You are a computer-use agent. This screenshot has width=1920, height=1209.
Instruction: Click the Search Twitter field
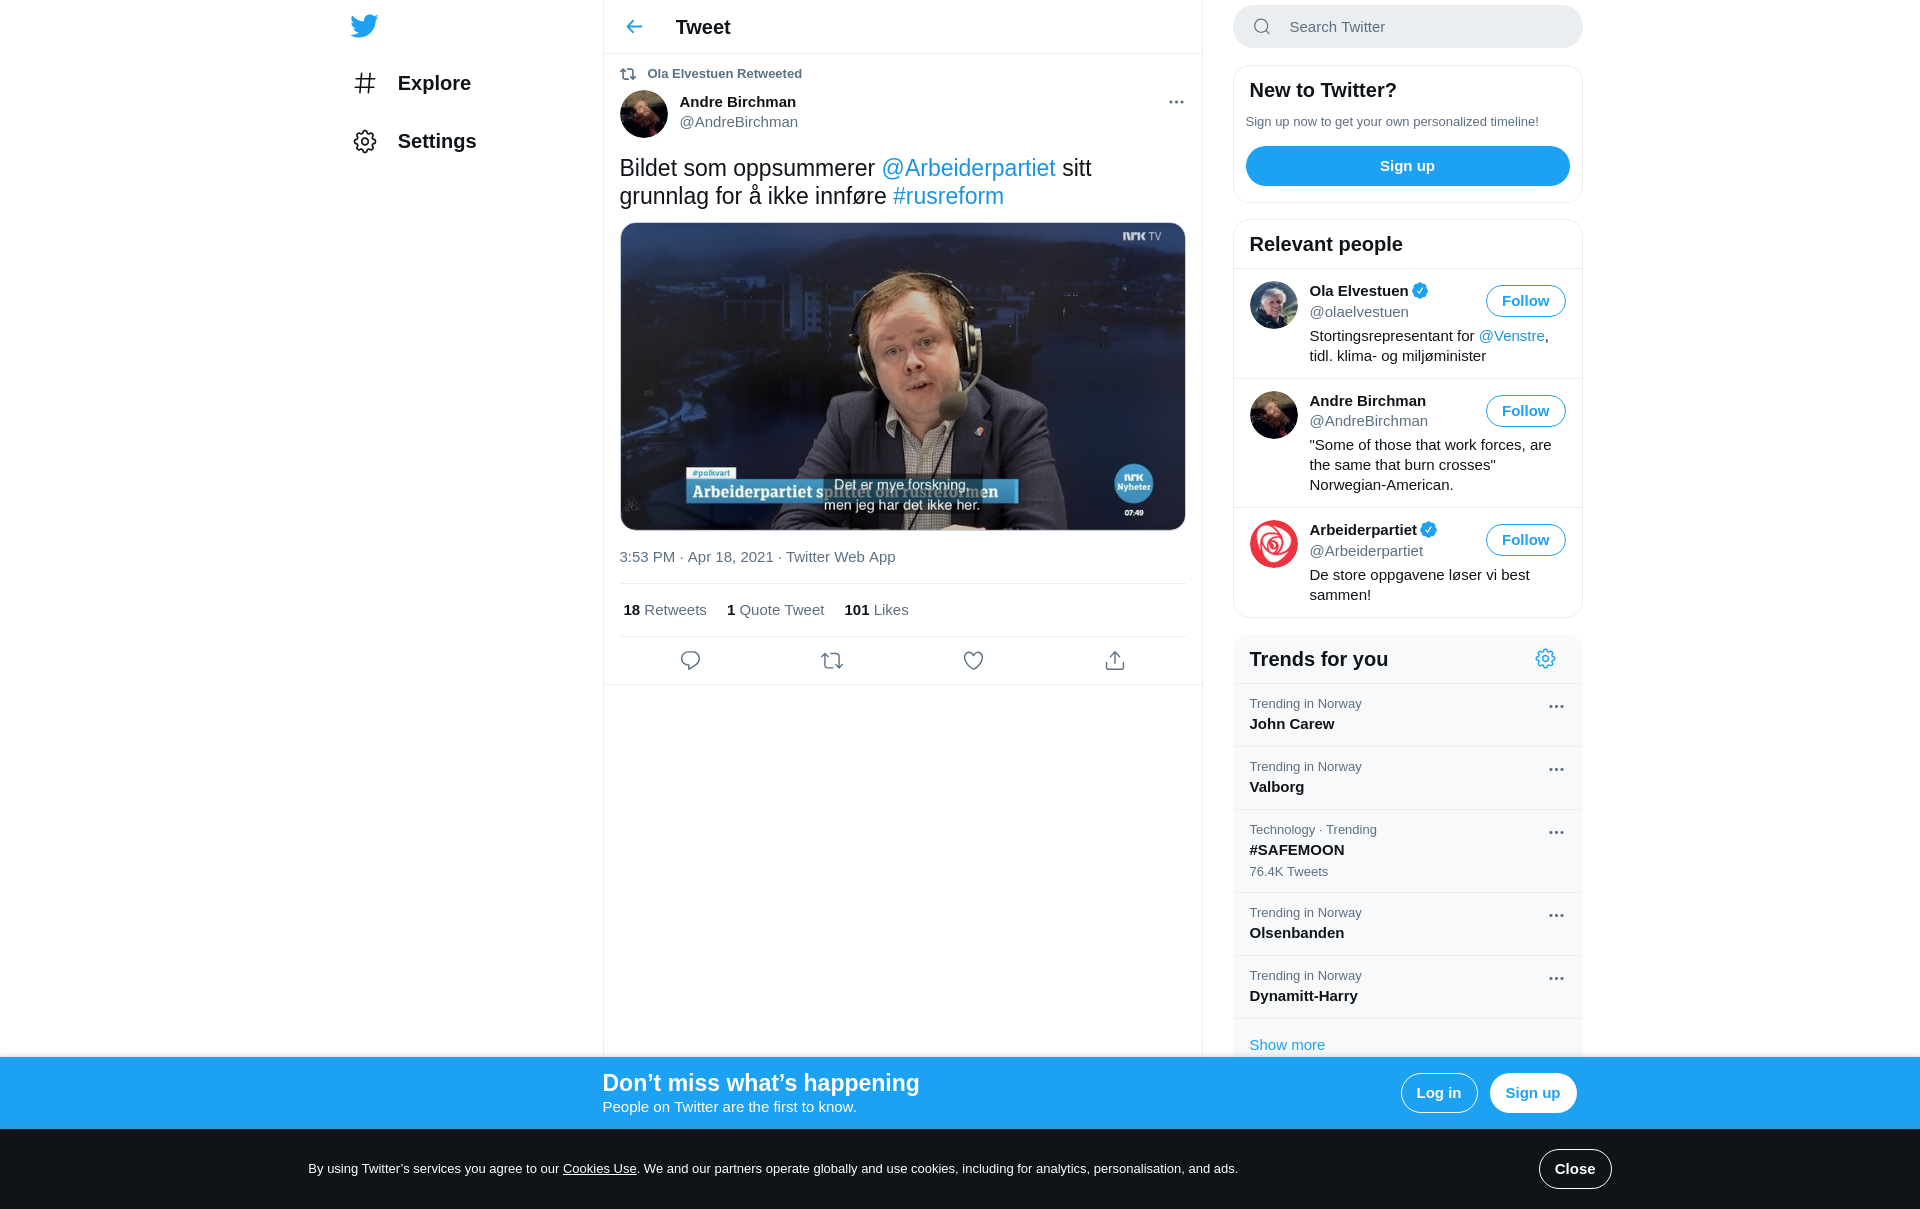point(1407,27)
